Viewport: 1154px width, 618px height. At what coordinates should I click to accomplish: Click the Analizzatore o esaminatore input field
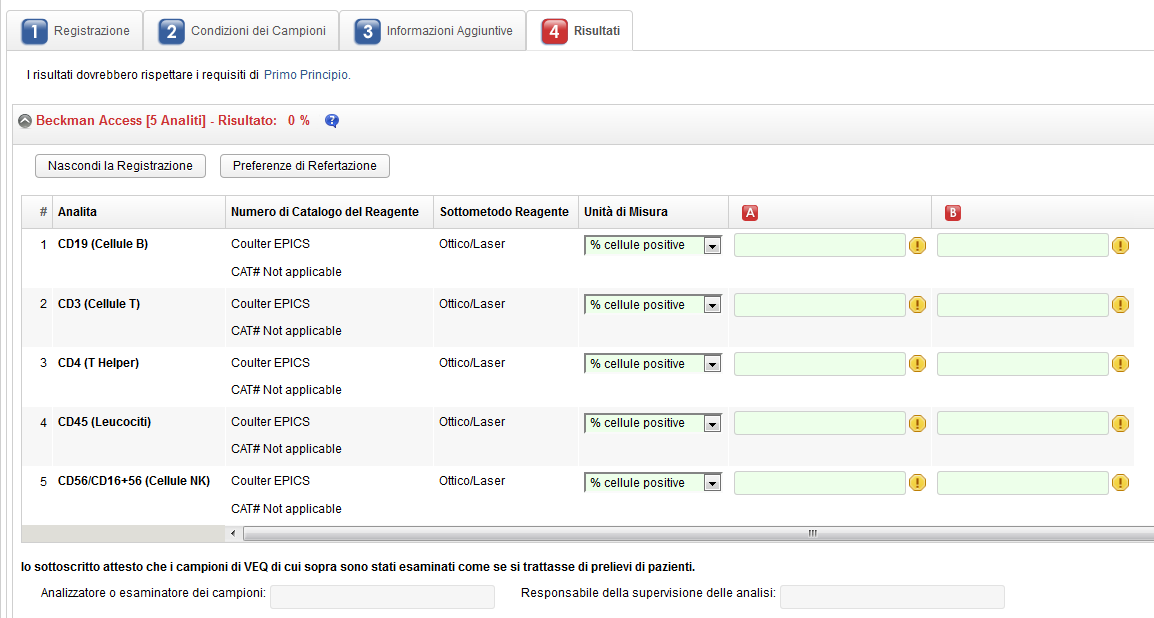pyautogui.click(x=382, y=597)
